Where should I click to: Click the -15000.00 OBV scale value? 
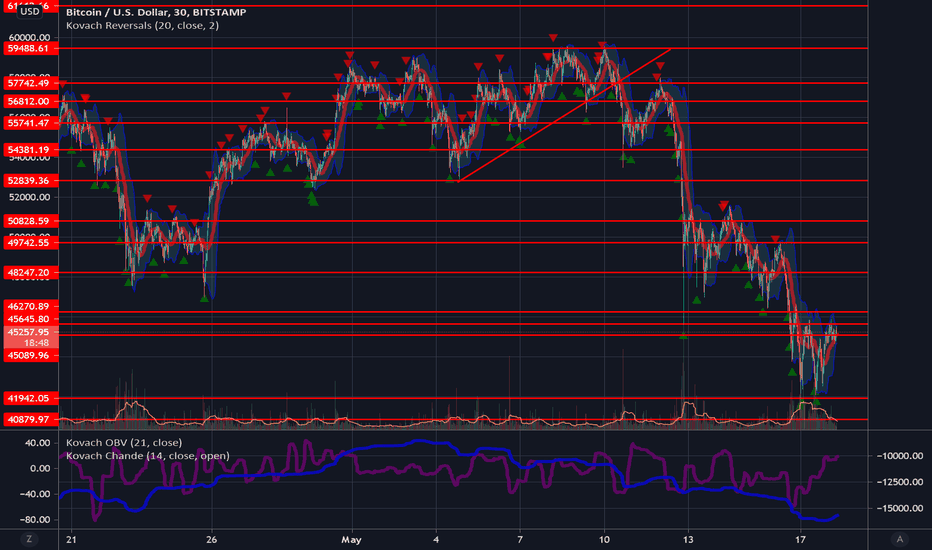click(899, 508)
